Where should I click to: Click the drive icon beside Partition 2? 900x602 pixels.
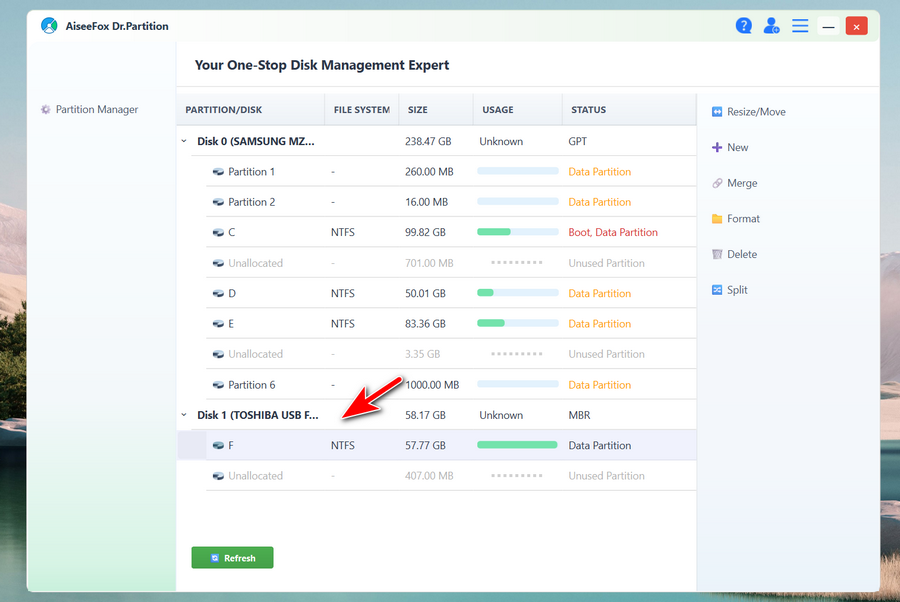(218, 202)
